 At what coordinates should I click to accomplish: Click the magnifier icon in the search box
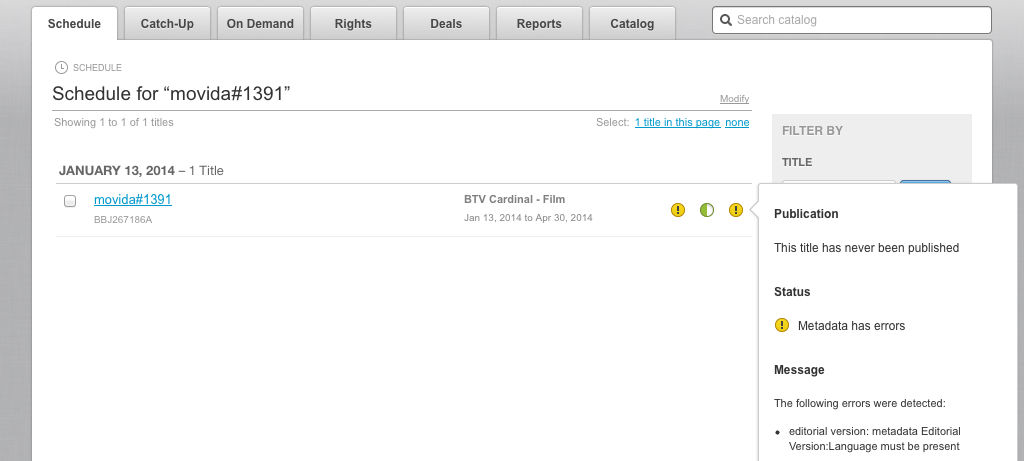pos(725,20)
